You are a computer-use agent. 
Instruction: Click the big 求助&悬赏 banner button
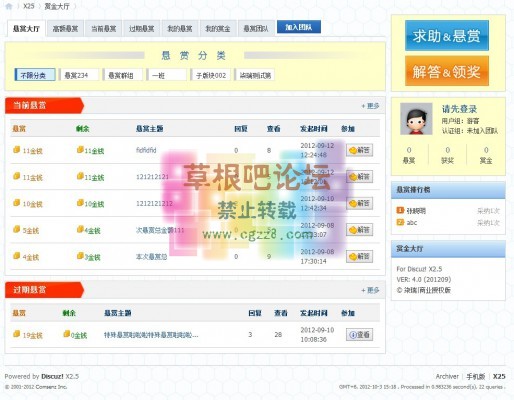point(447,36)
